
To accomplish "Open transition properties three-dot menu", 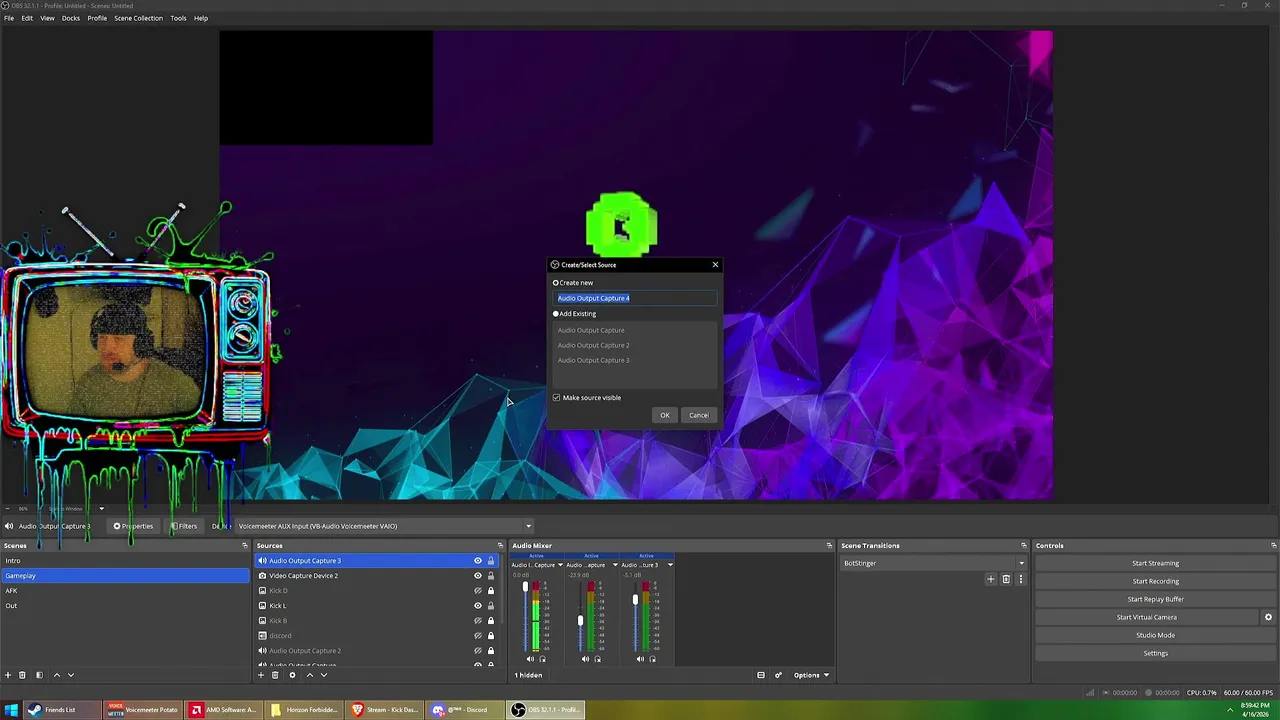I will point(1020,579).
